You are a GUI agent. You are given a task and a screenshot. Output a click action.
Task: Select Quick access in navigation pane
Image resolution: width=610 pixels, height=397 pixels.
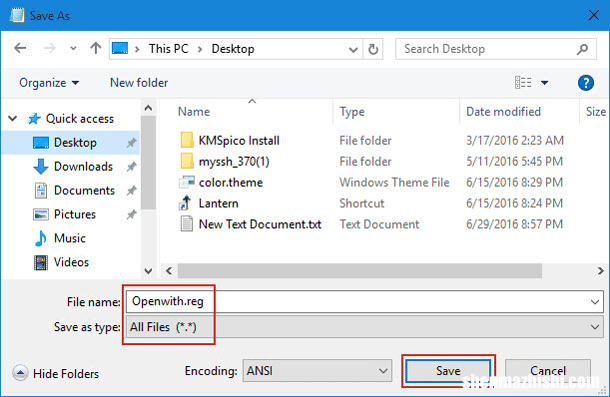79,119
